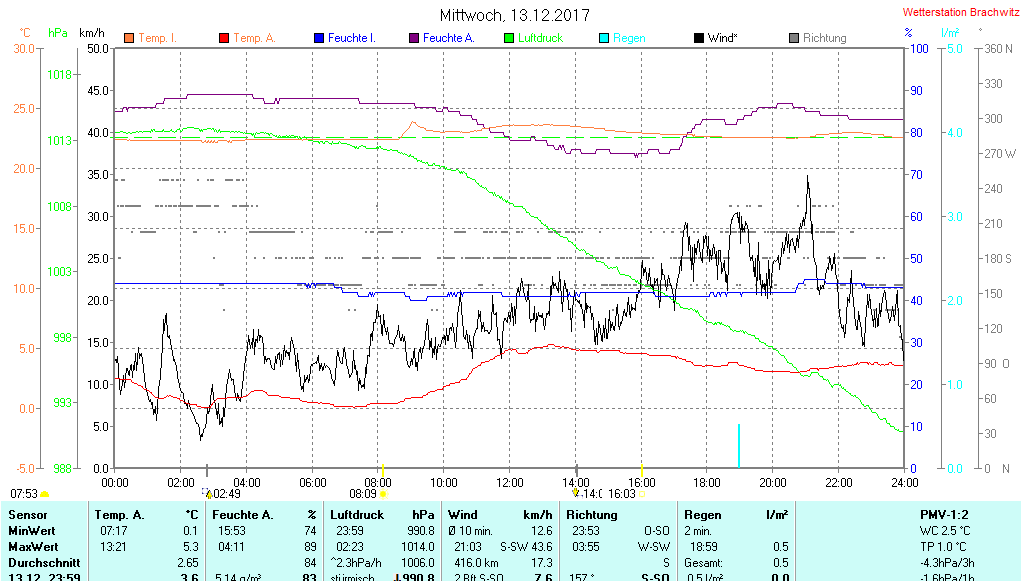This screenshot has height=581, width=1021.
Task: Click the yellow marker at 16:00 on axis
Action: (x=642, y=469)
